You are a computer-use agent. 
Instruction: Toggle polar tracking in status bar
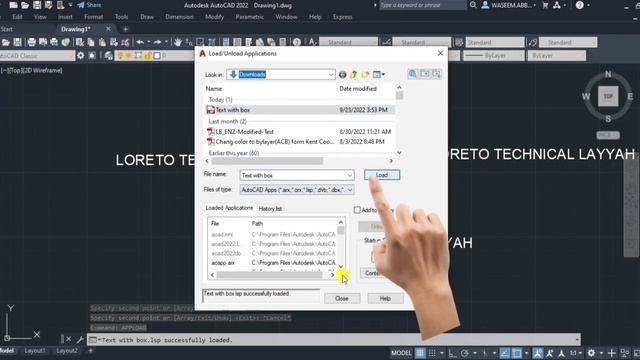465,353
